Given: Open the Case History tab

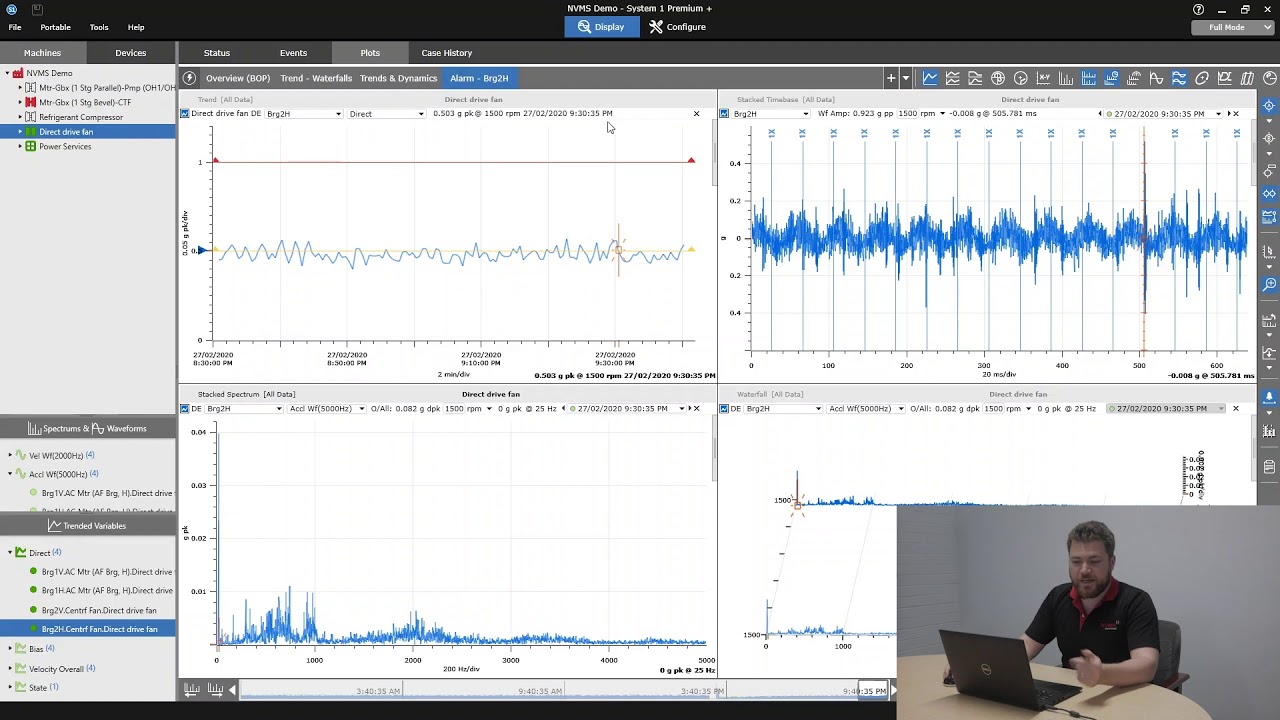Looking at the screenshot, I should (446, 53).
